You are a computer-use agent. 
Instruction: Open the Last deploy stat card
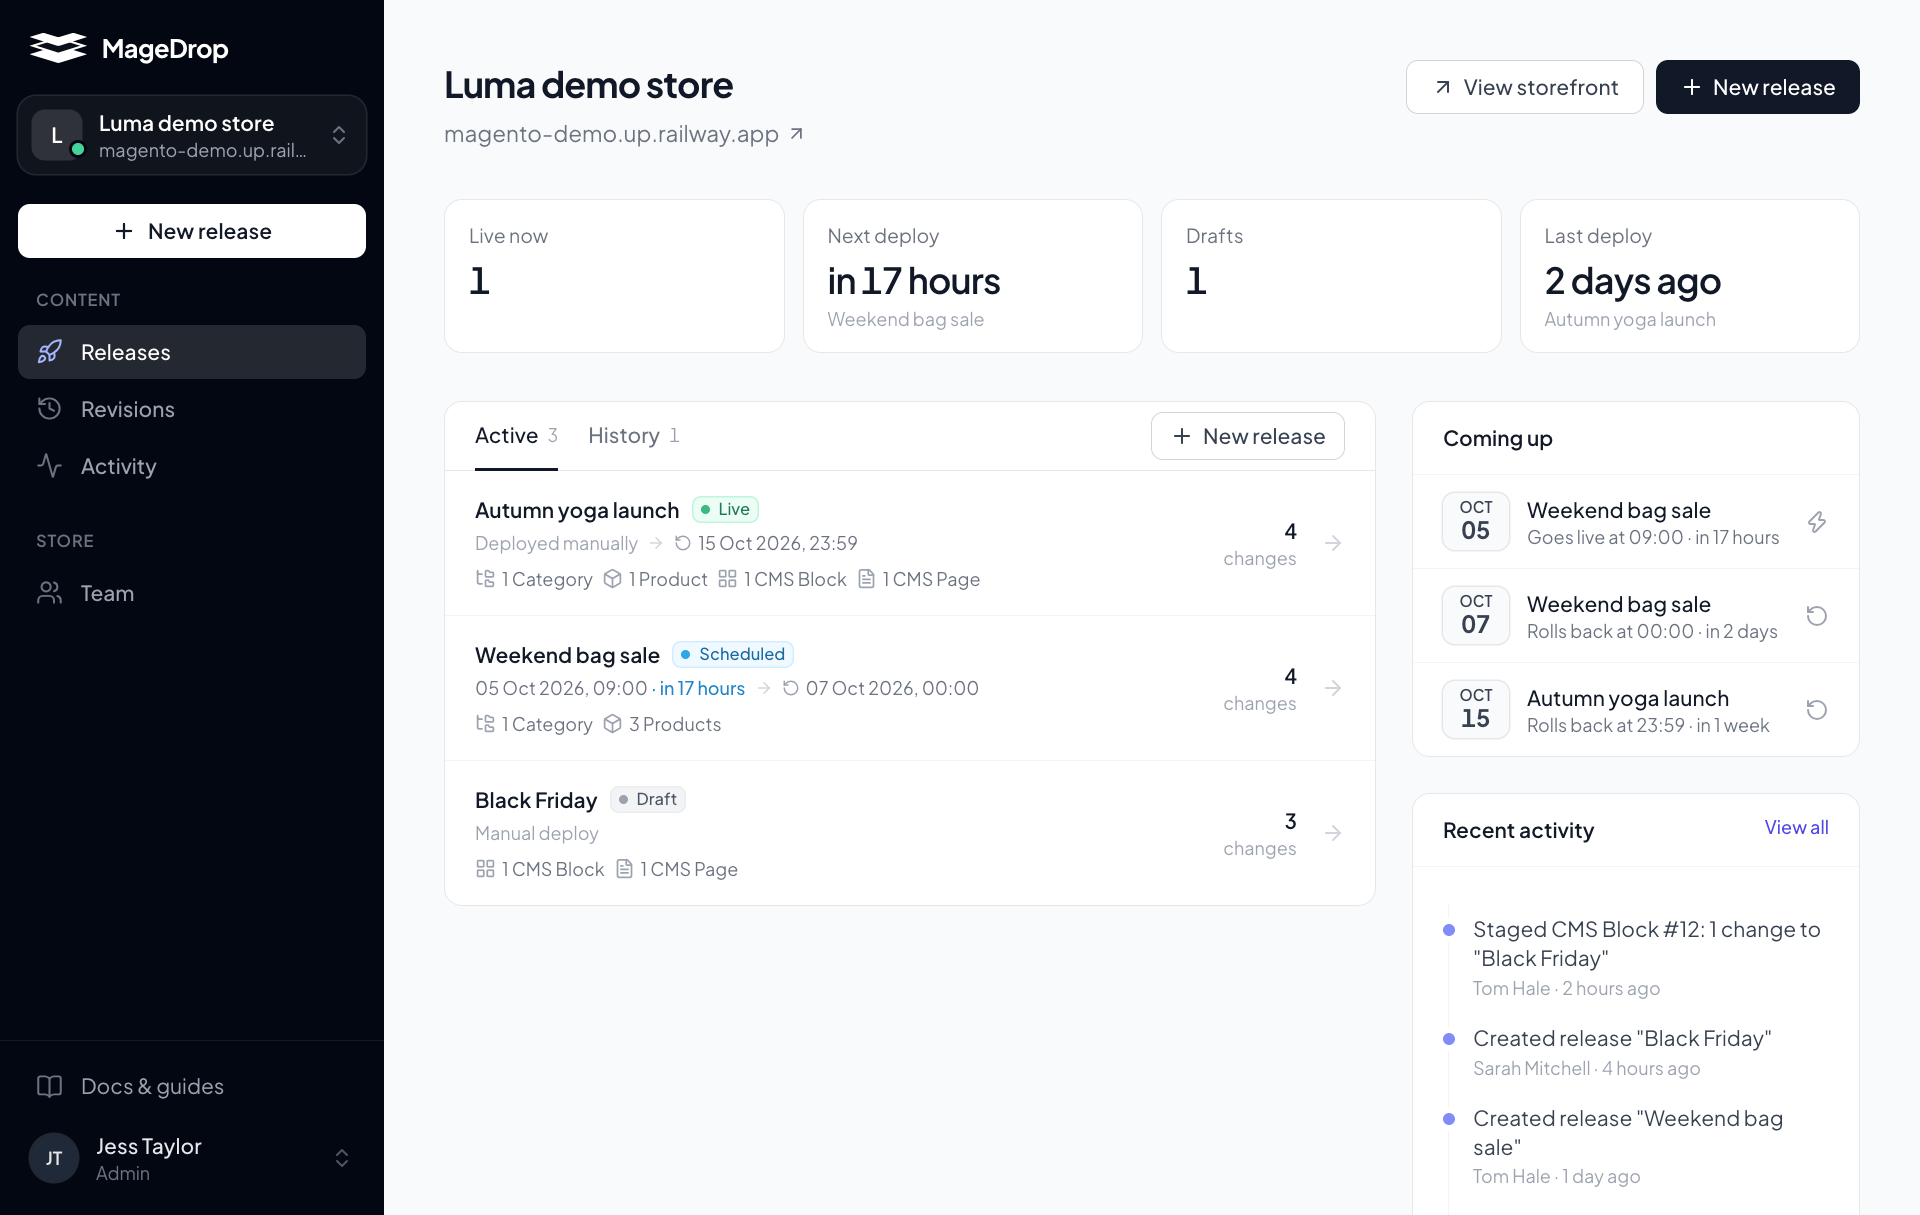coord(1689,276)
